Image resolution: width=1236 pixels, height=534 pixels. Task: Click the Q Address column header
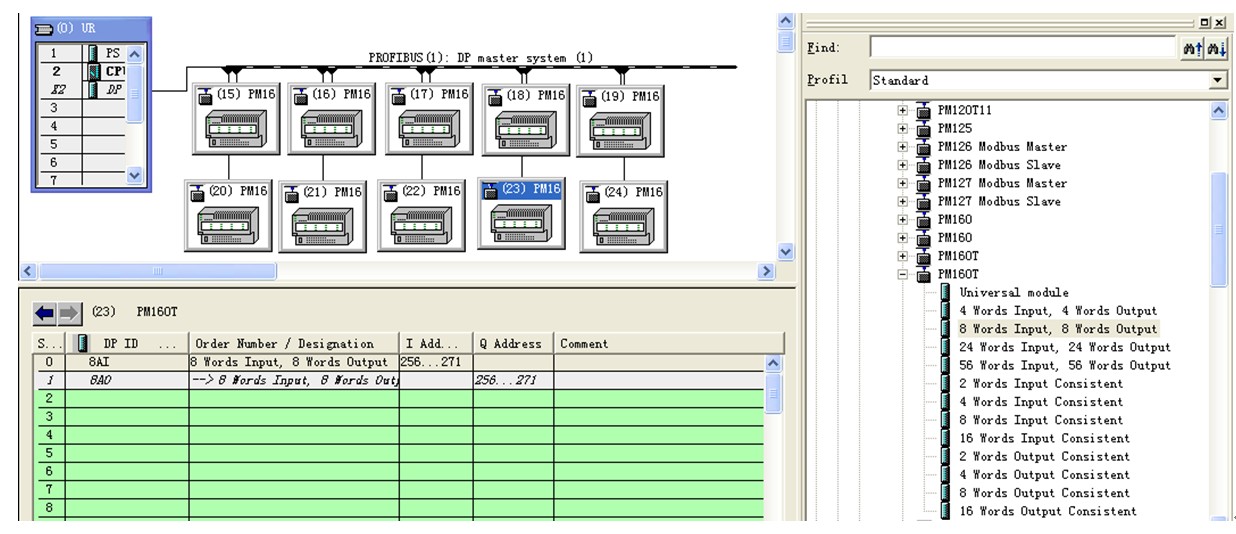(x=512, y=344)
